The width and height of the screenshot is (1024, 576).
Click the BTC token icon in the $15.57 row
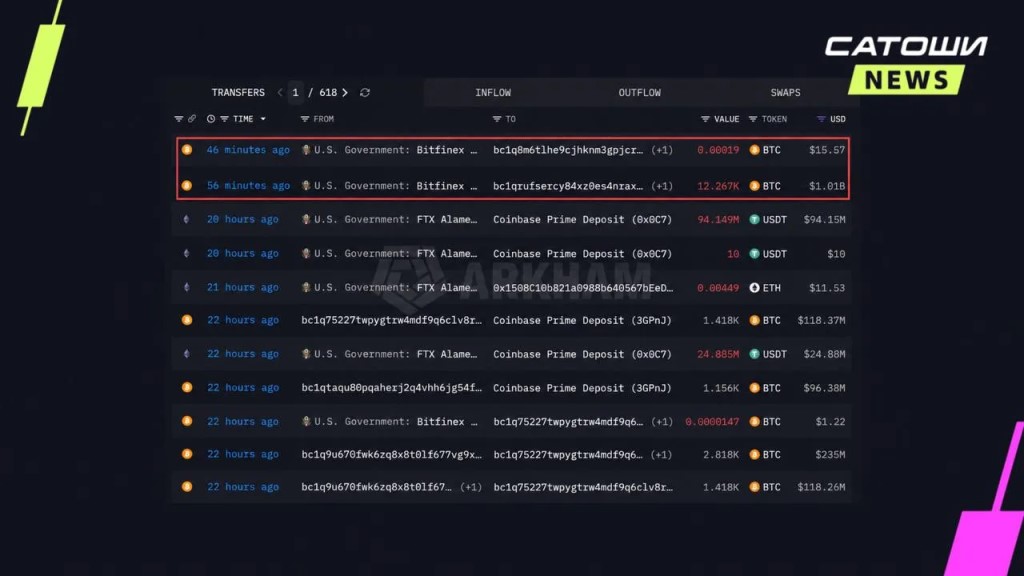754,150
